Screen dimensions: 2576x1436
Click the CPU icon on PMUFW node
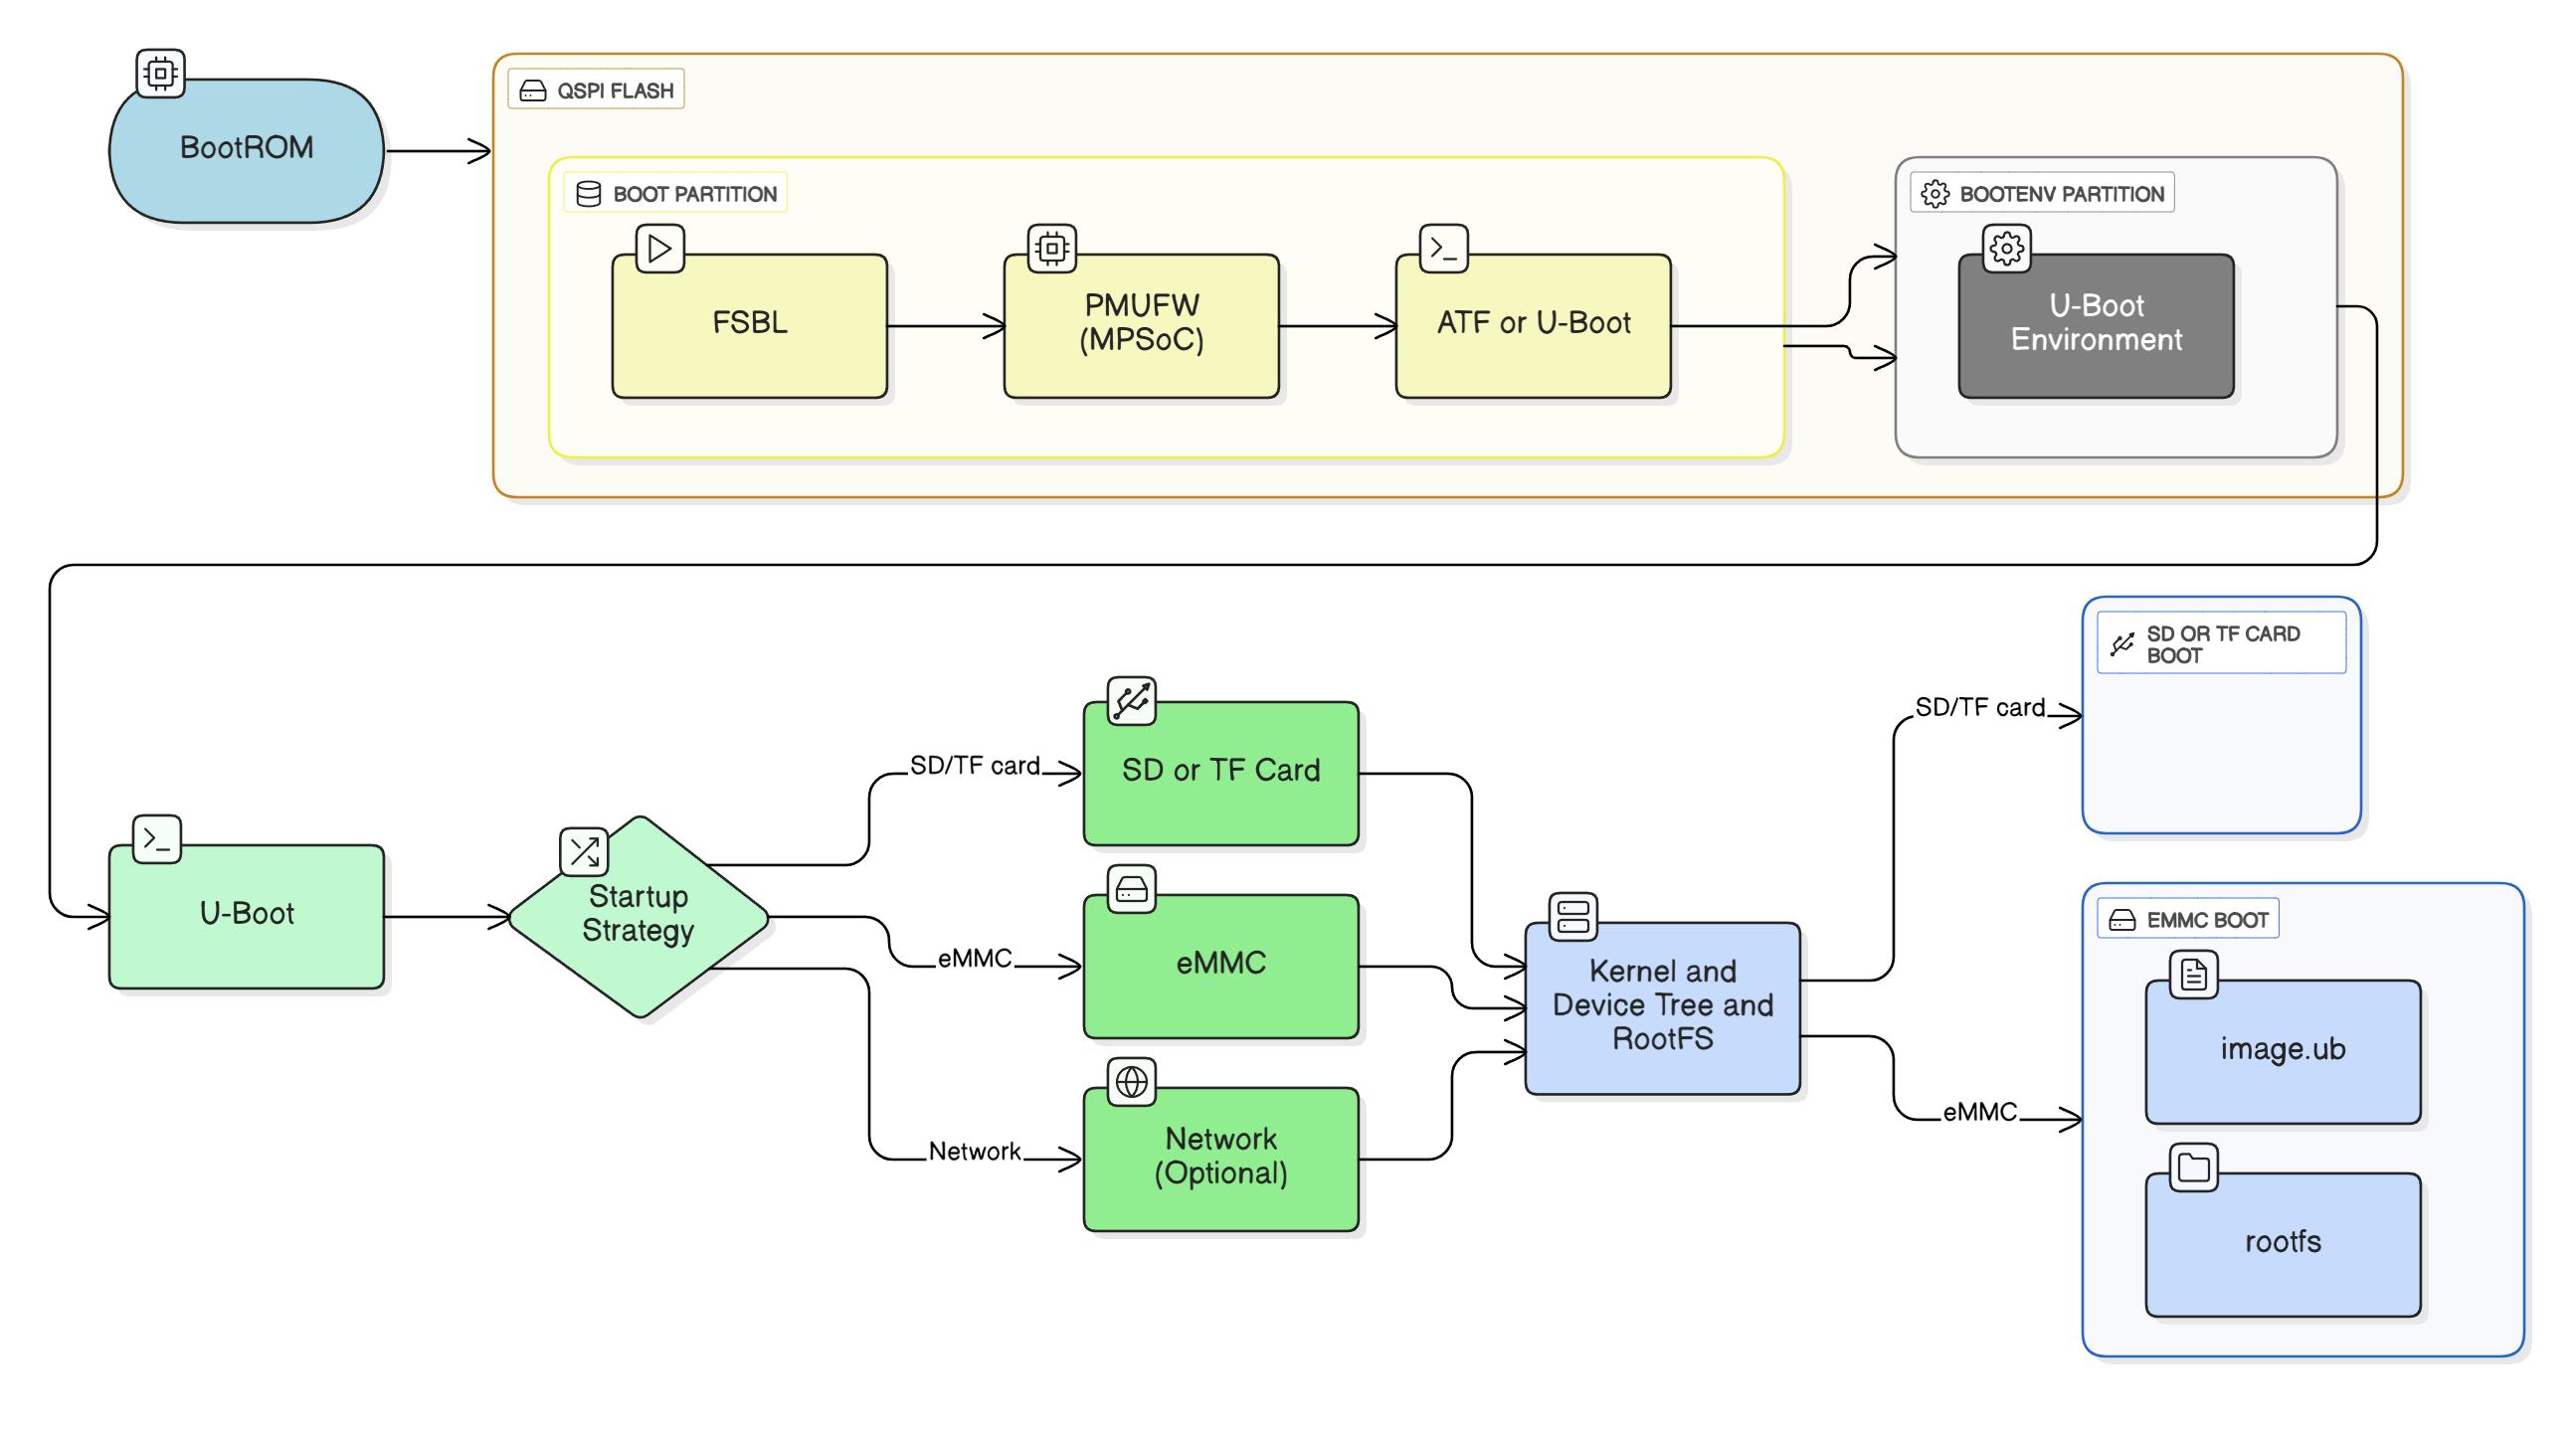[1052, 248]
